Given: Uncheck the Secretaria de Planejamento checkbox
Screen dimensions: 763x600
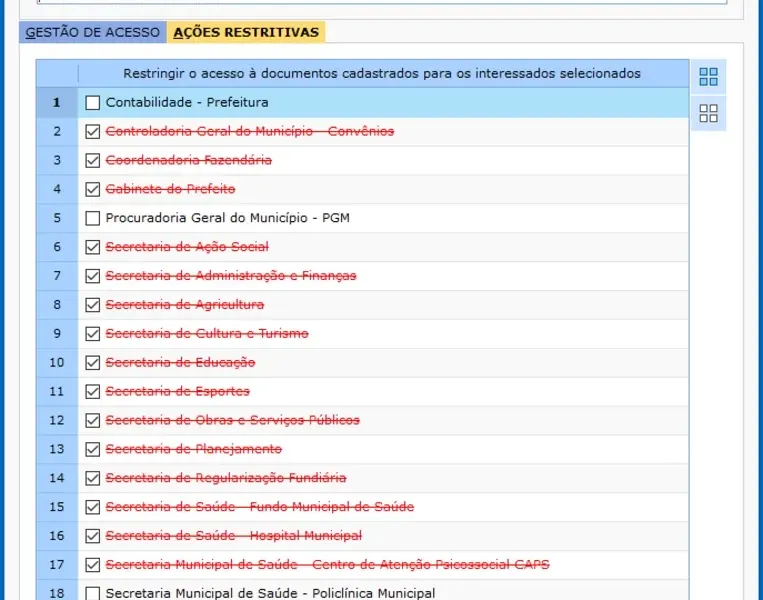Looking at the screenshot, I should 92,449.
